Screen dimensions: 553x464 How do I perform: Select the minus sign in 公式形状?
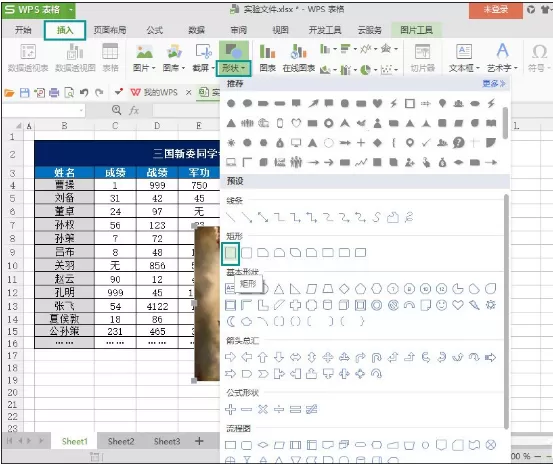pyautogui.click(x=247, y=409)
